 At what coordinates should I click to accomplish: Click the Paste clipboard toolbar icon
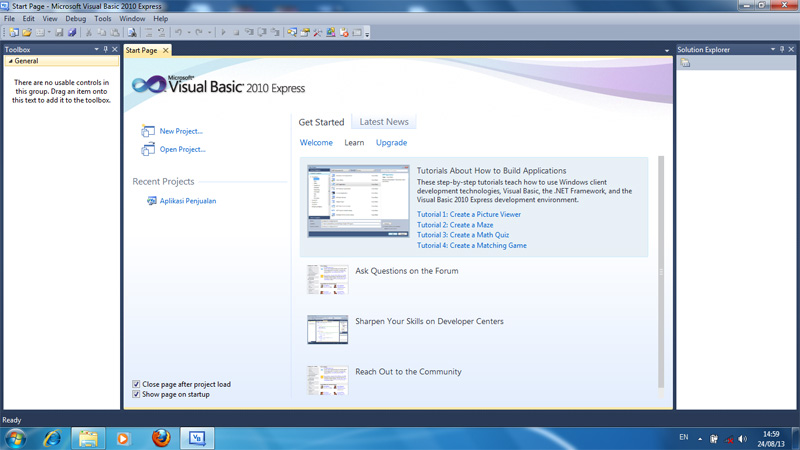tap(115, 33)
